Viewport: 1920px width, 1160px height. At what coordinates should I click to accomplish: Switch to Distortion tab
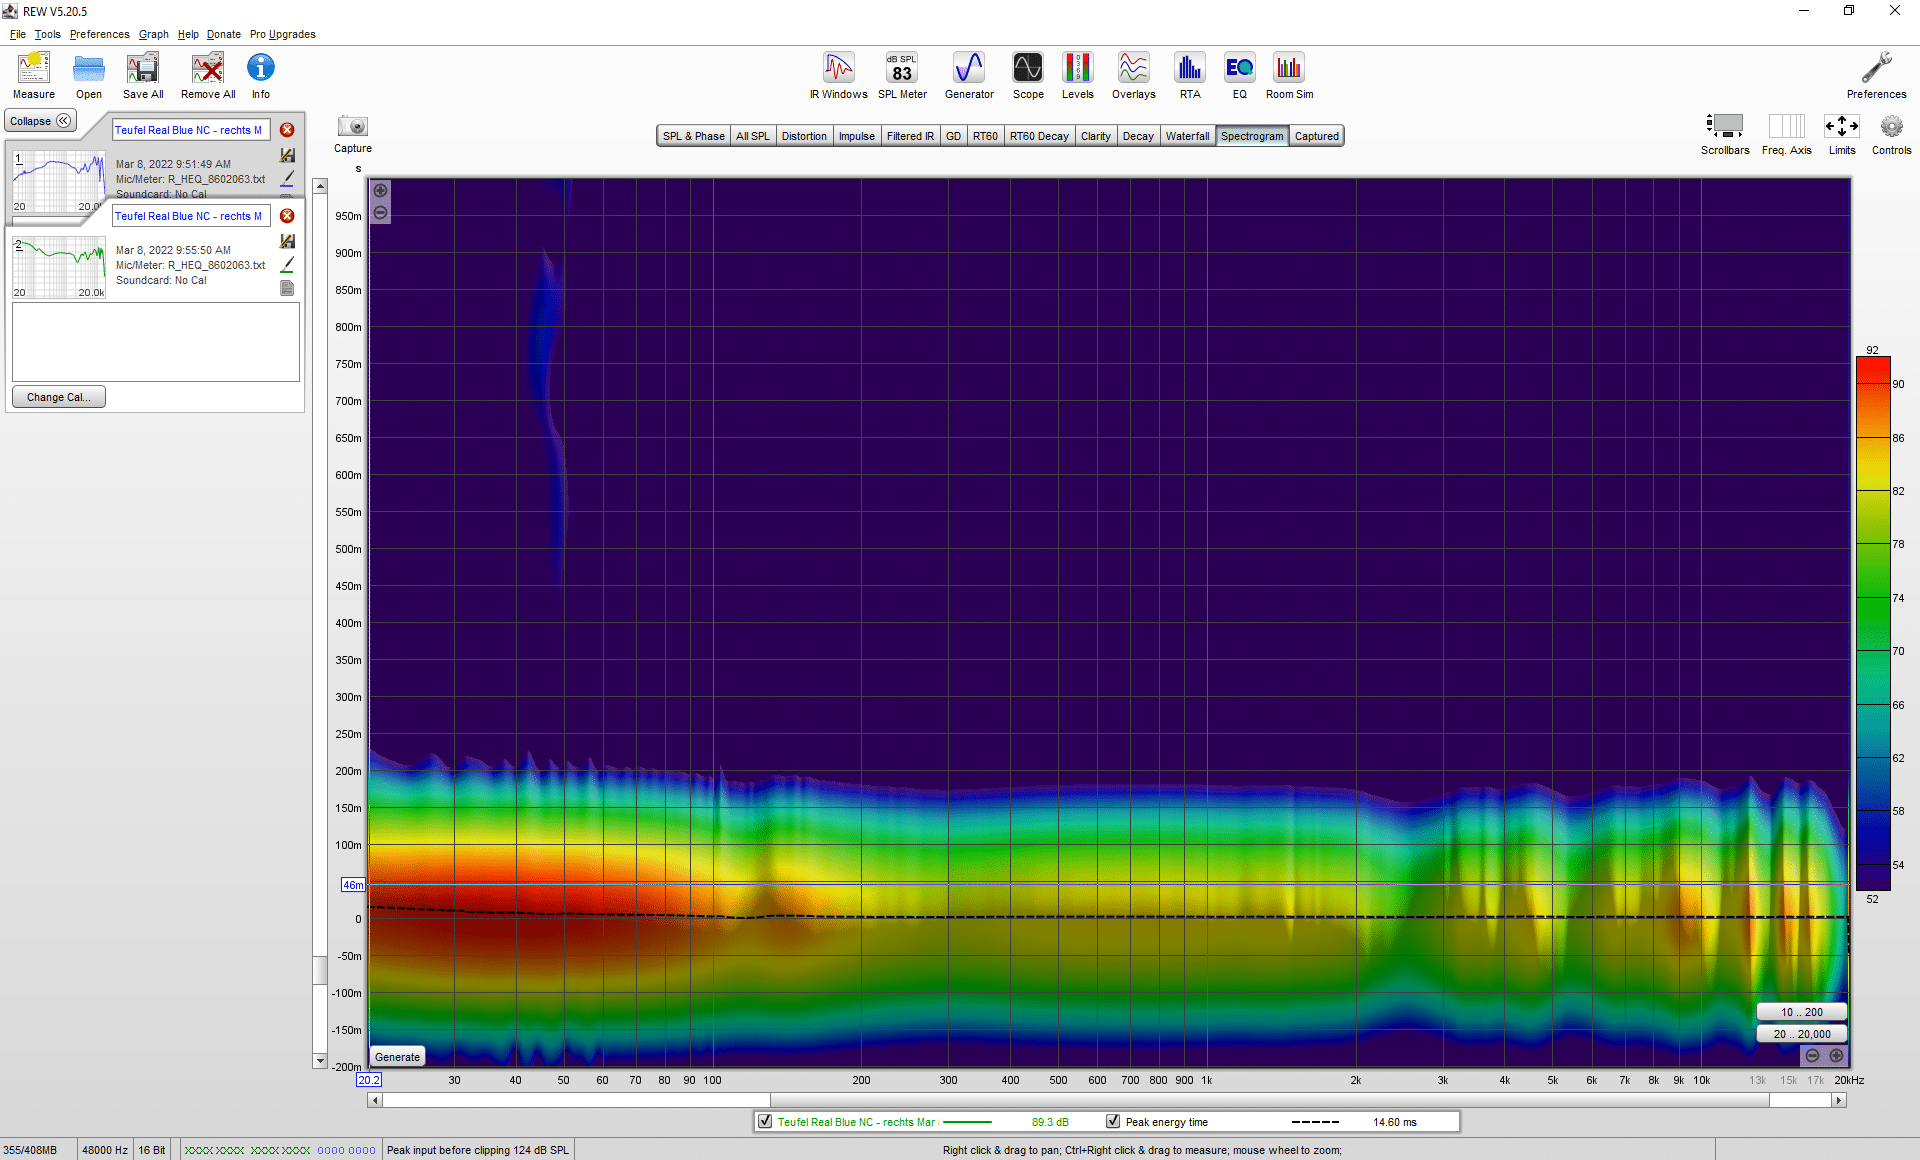(x=804, y=136)
